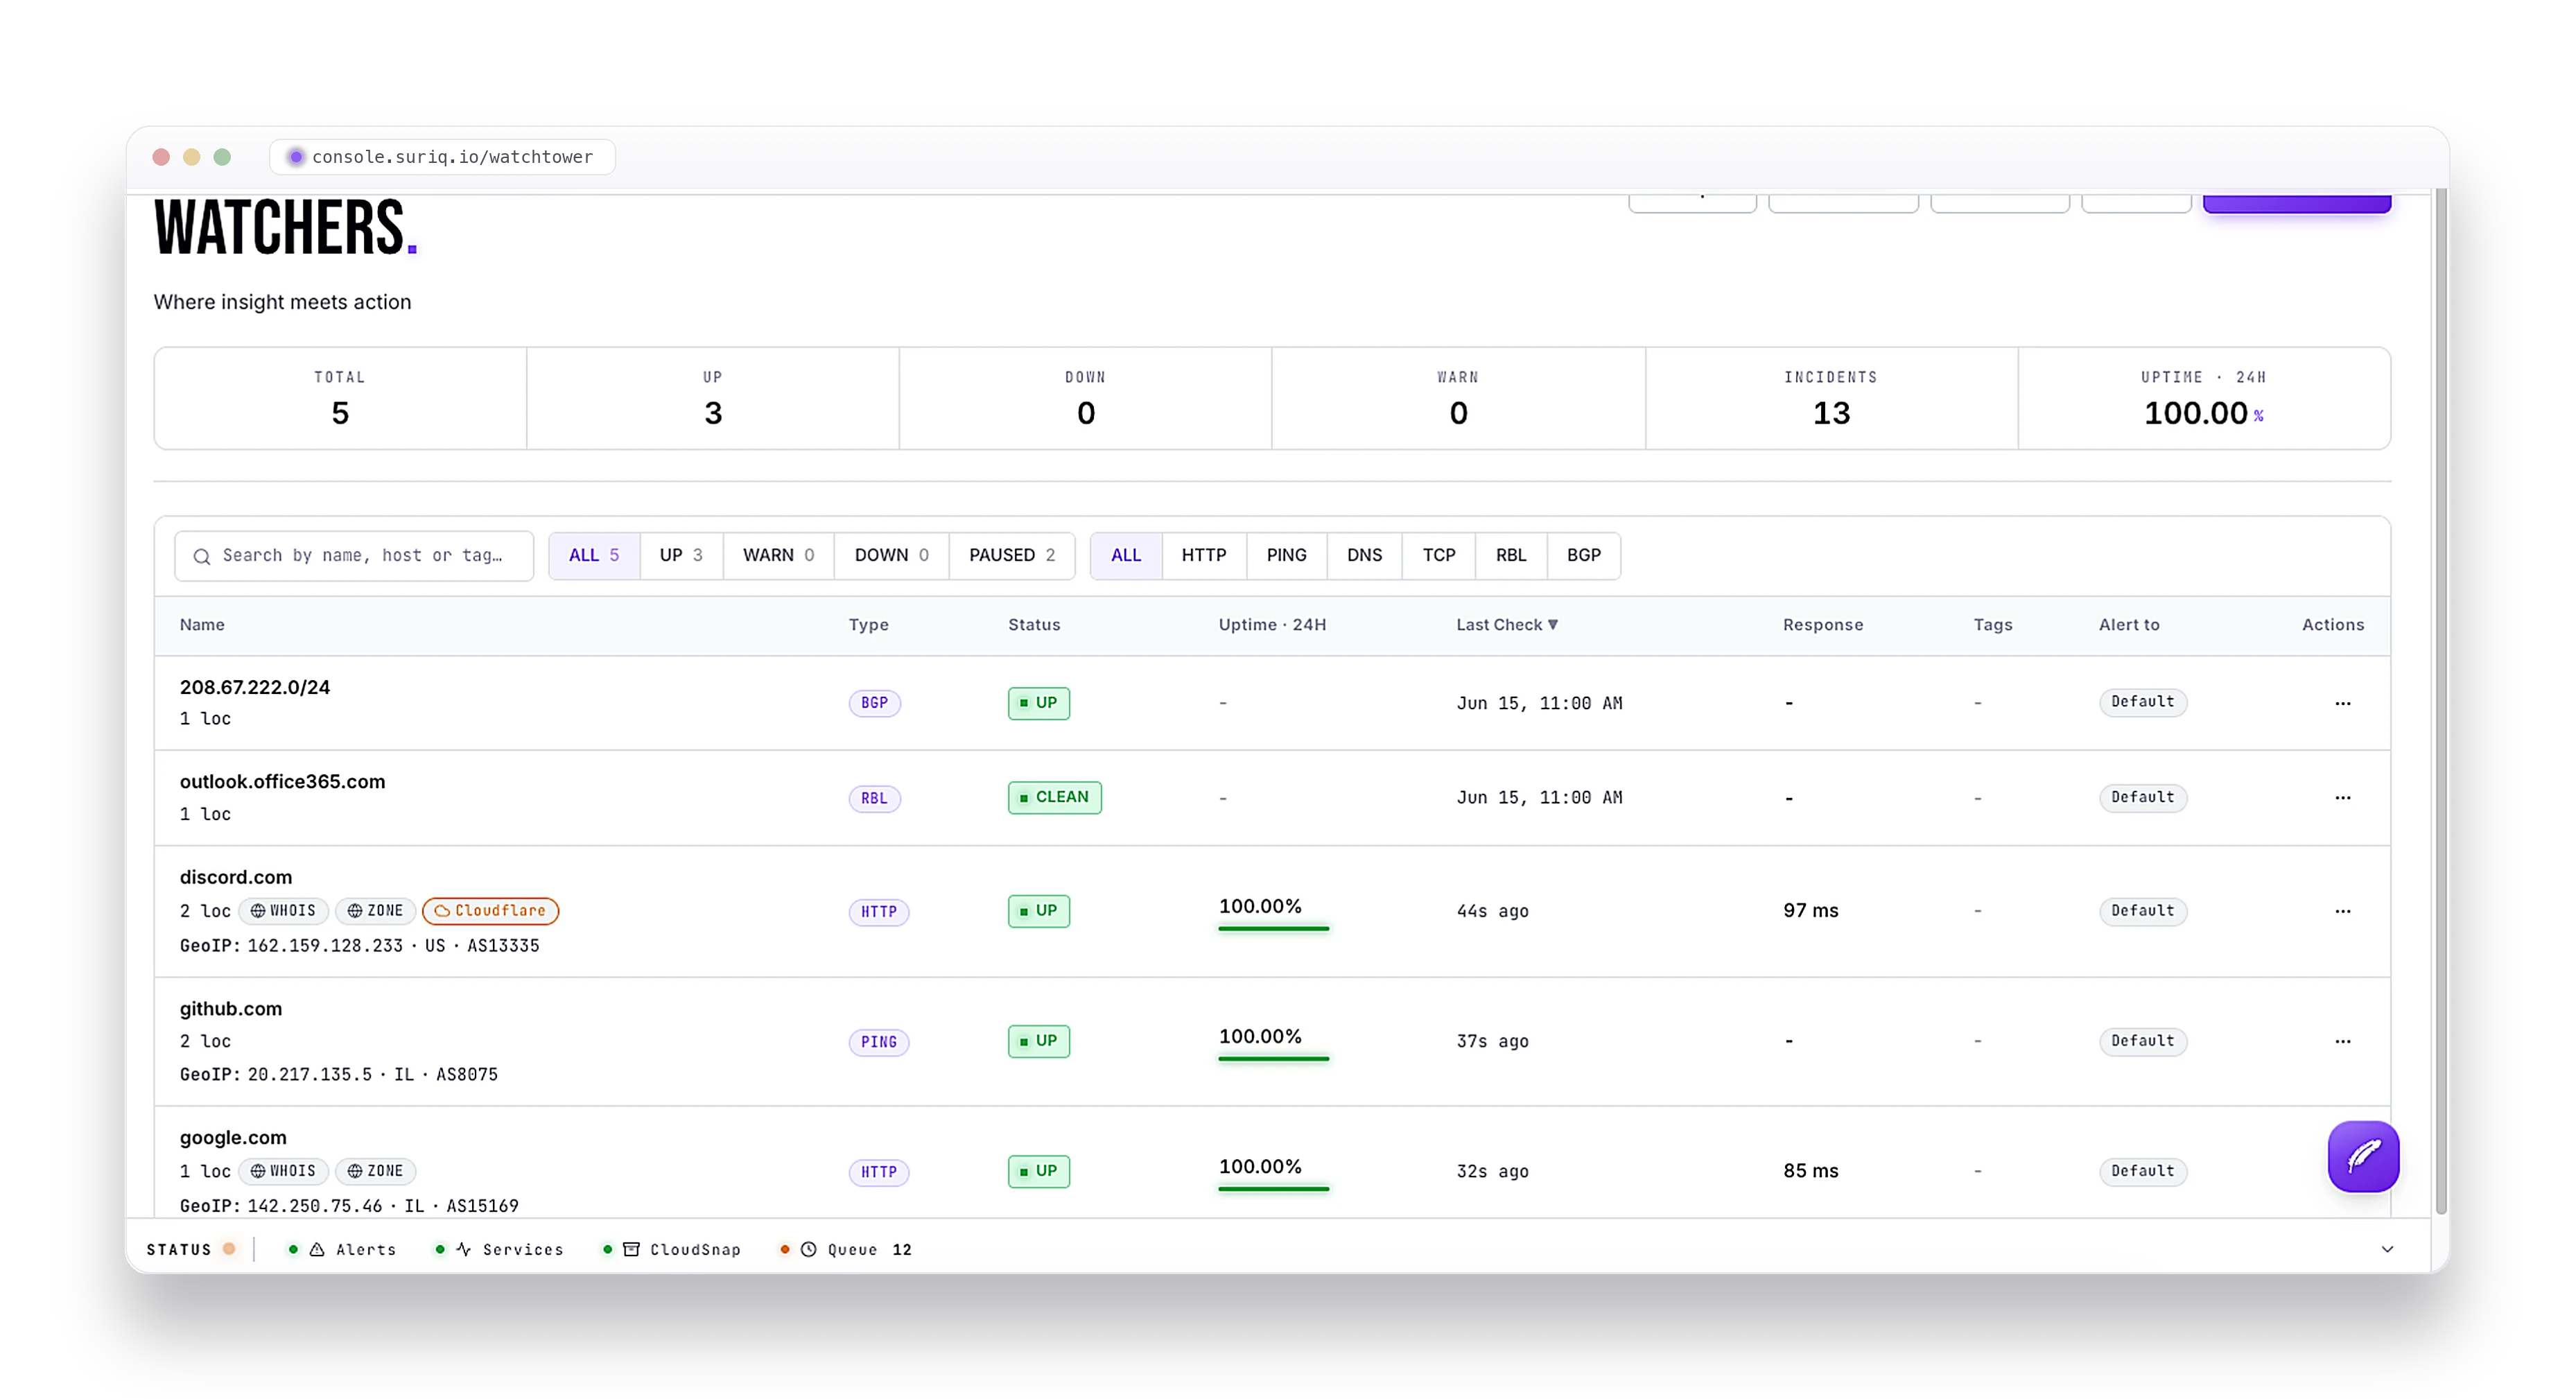Click the Alerts status bar indicator
Screen dimensions: 2576x1399
[342, 1249]
